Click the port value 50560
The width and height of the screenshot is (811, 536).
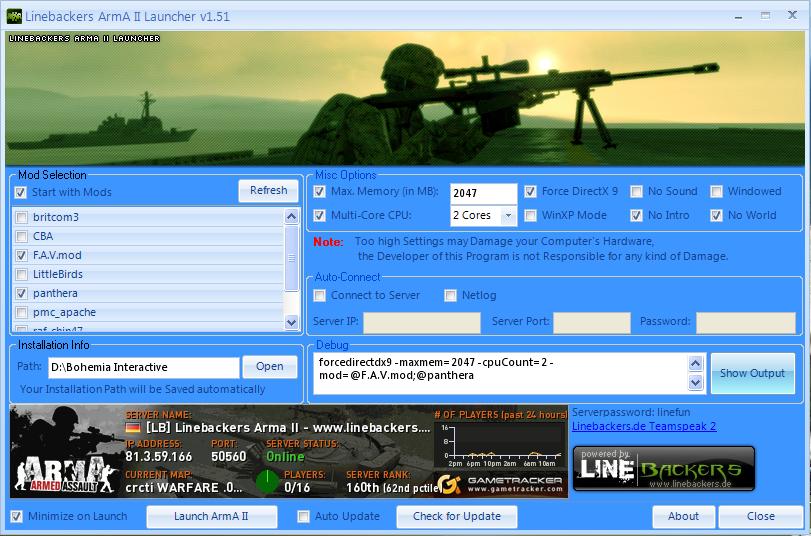pyautogui.click(x=229, y=457)
